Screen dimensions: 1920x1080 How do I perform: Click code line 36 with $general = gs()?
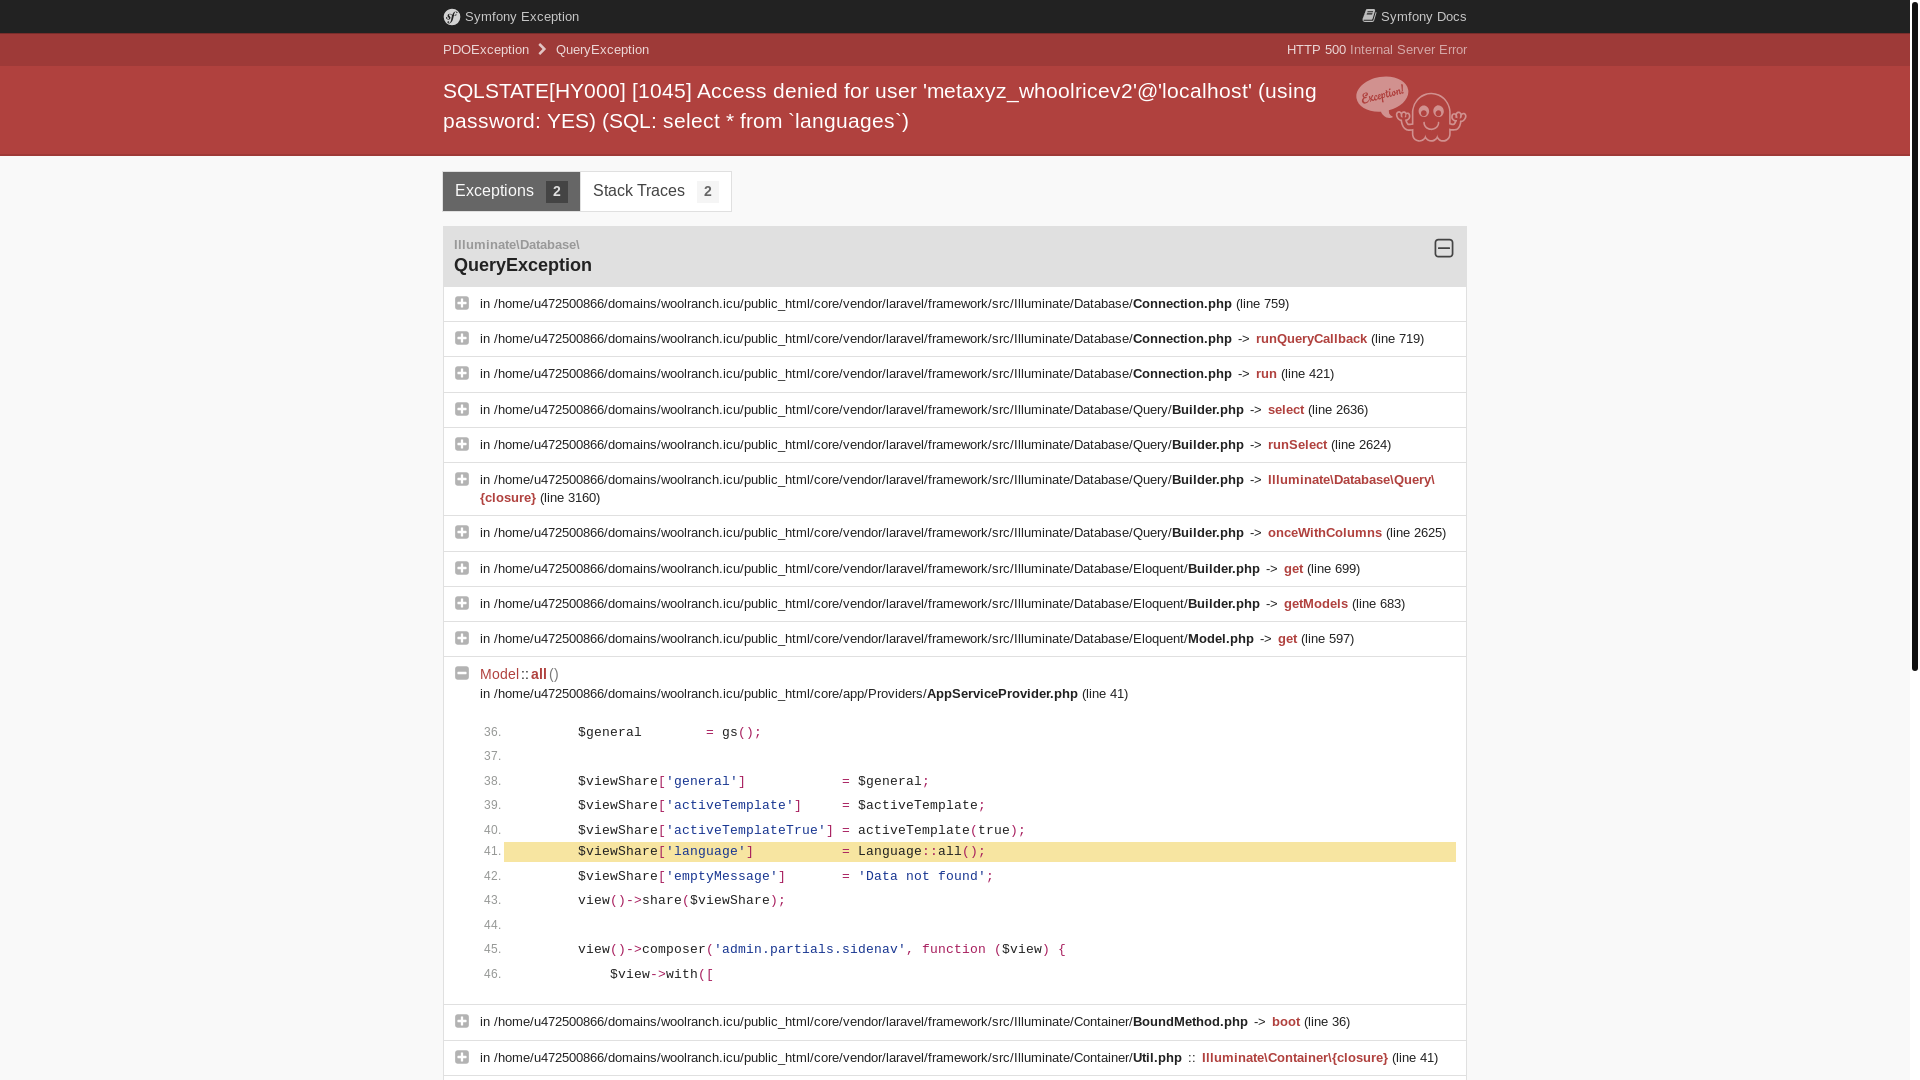670,733
